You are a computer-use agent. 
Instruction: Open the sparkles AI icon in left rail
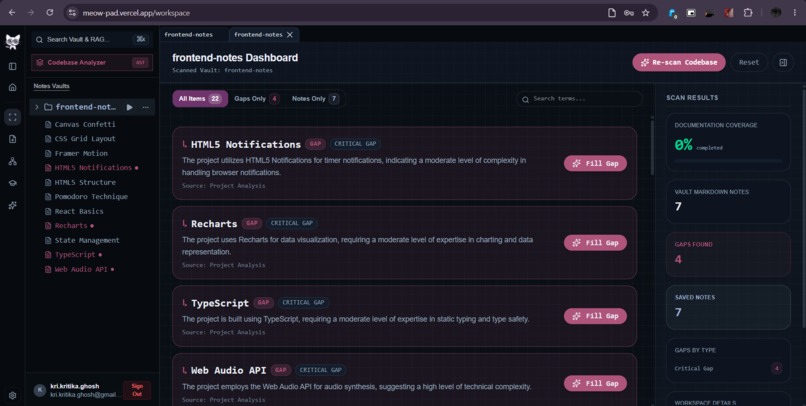point(13,206)
